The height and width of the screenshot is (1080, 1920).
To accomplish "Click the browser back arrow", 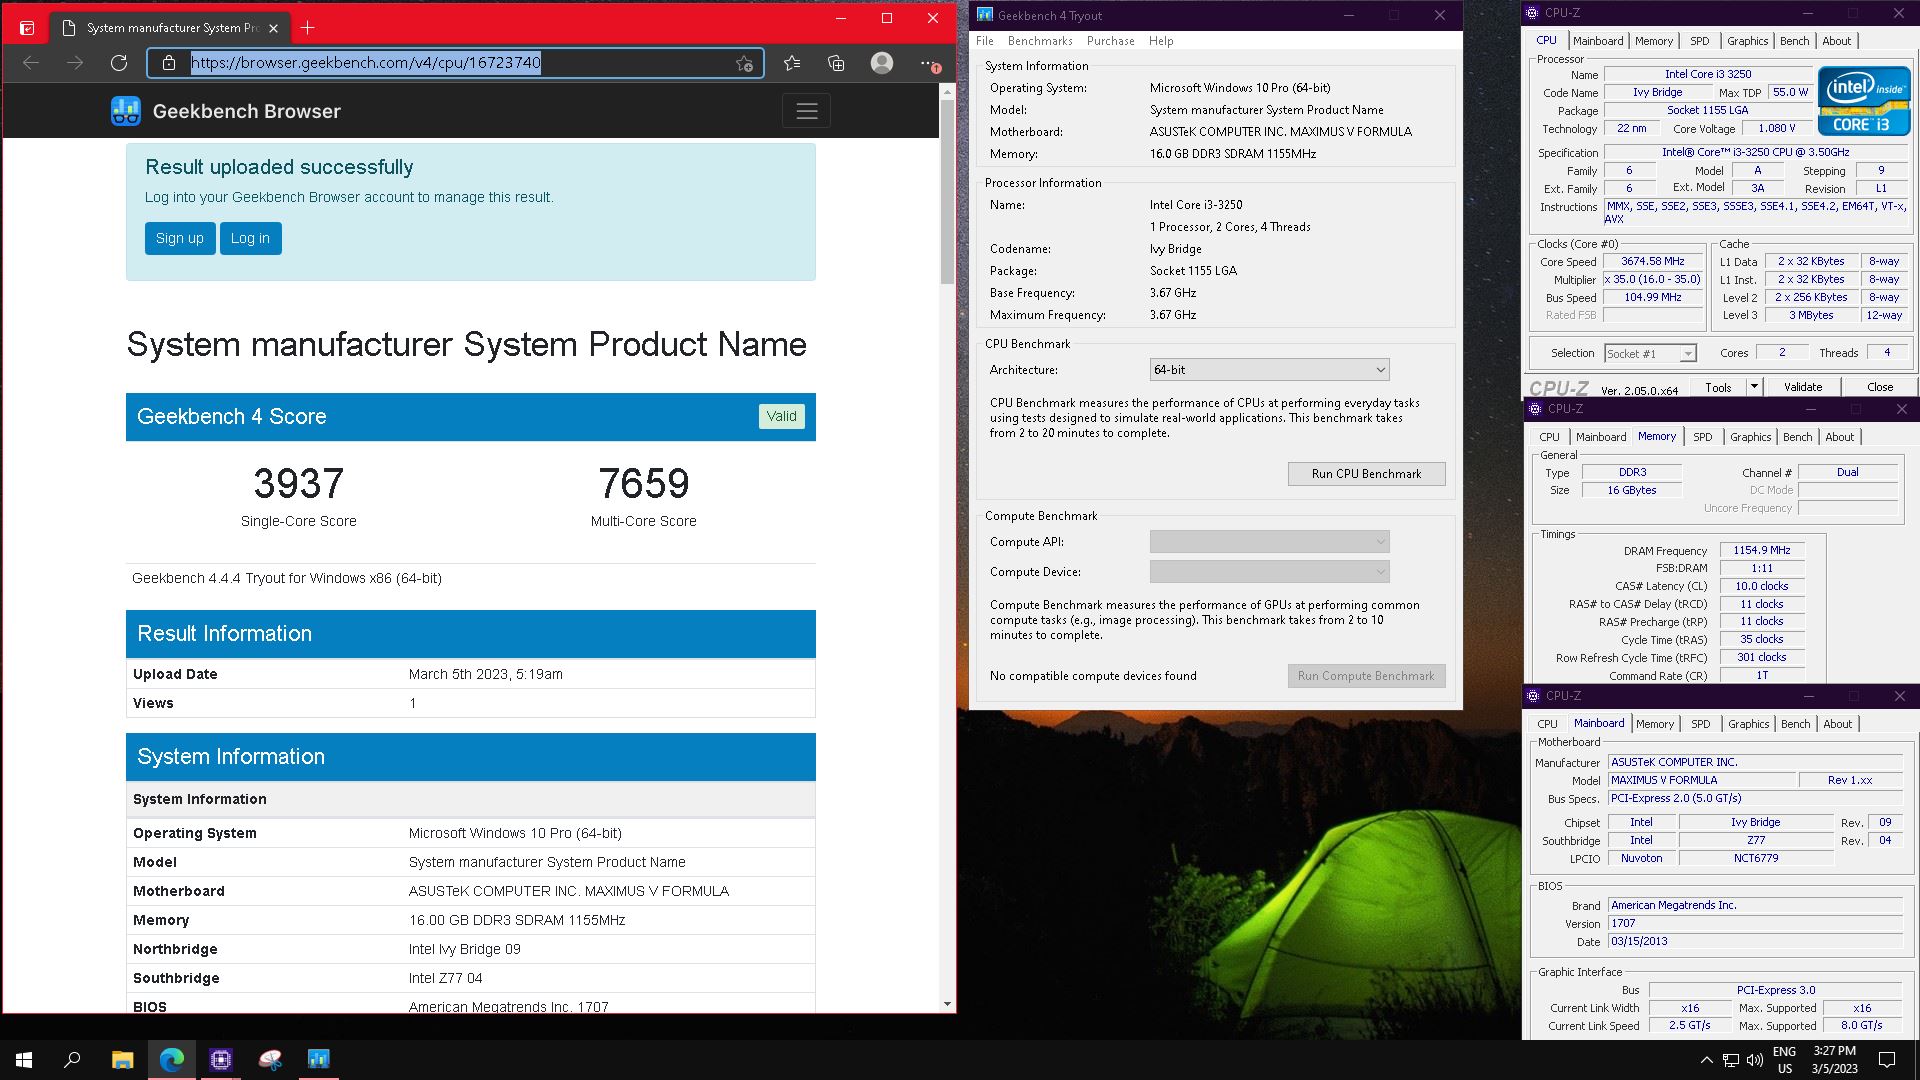I will 31,63.
